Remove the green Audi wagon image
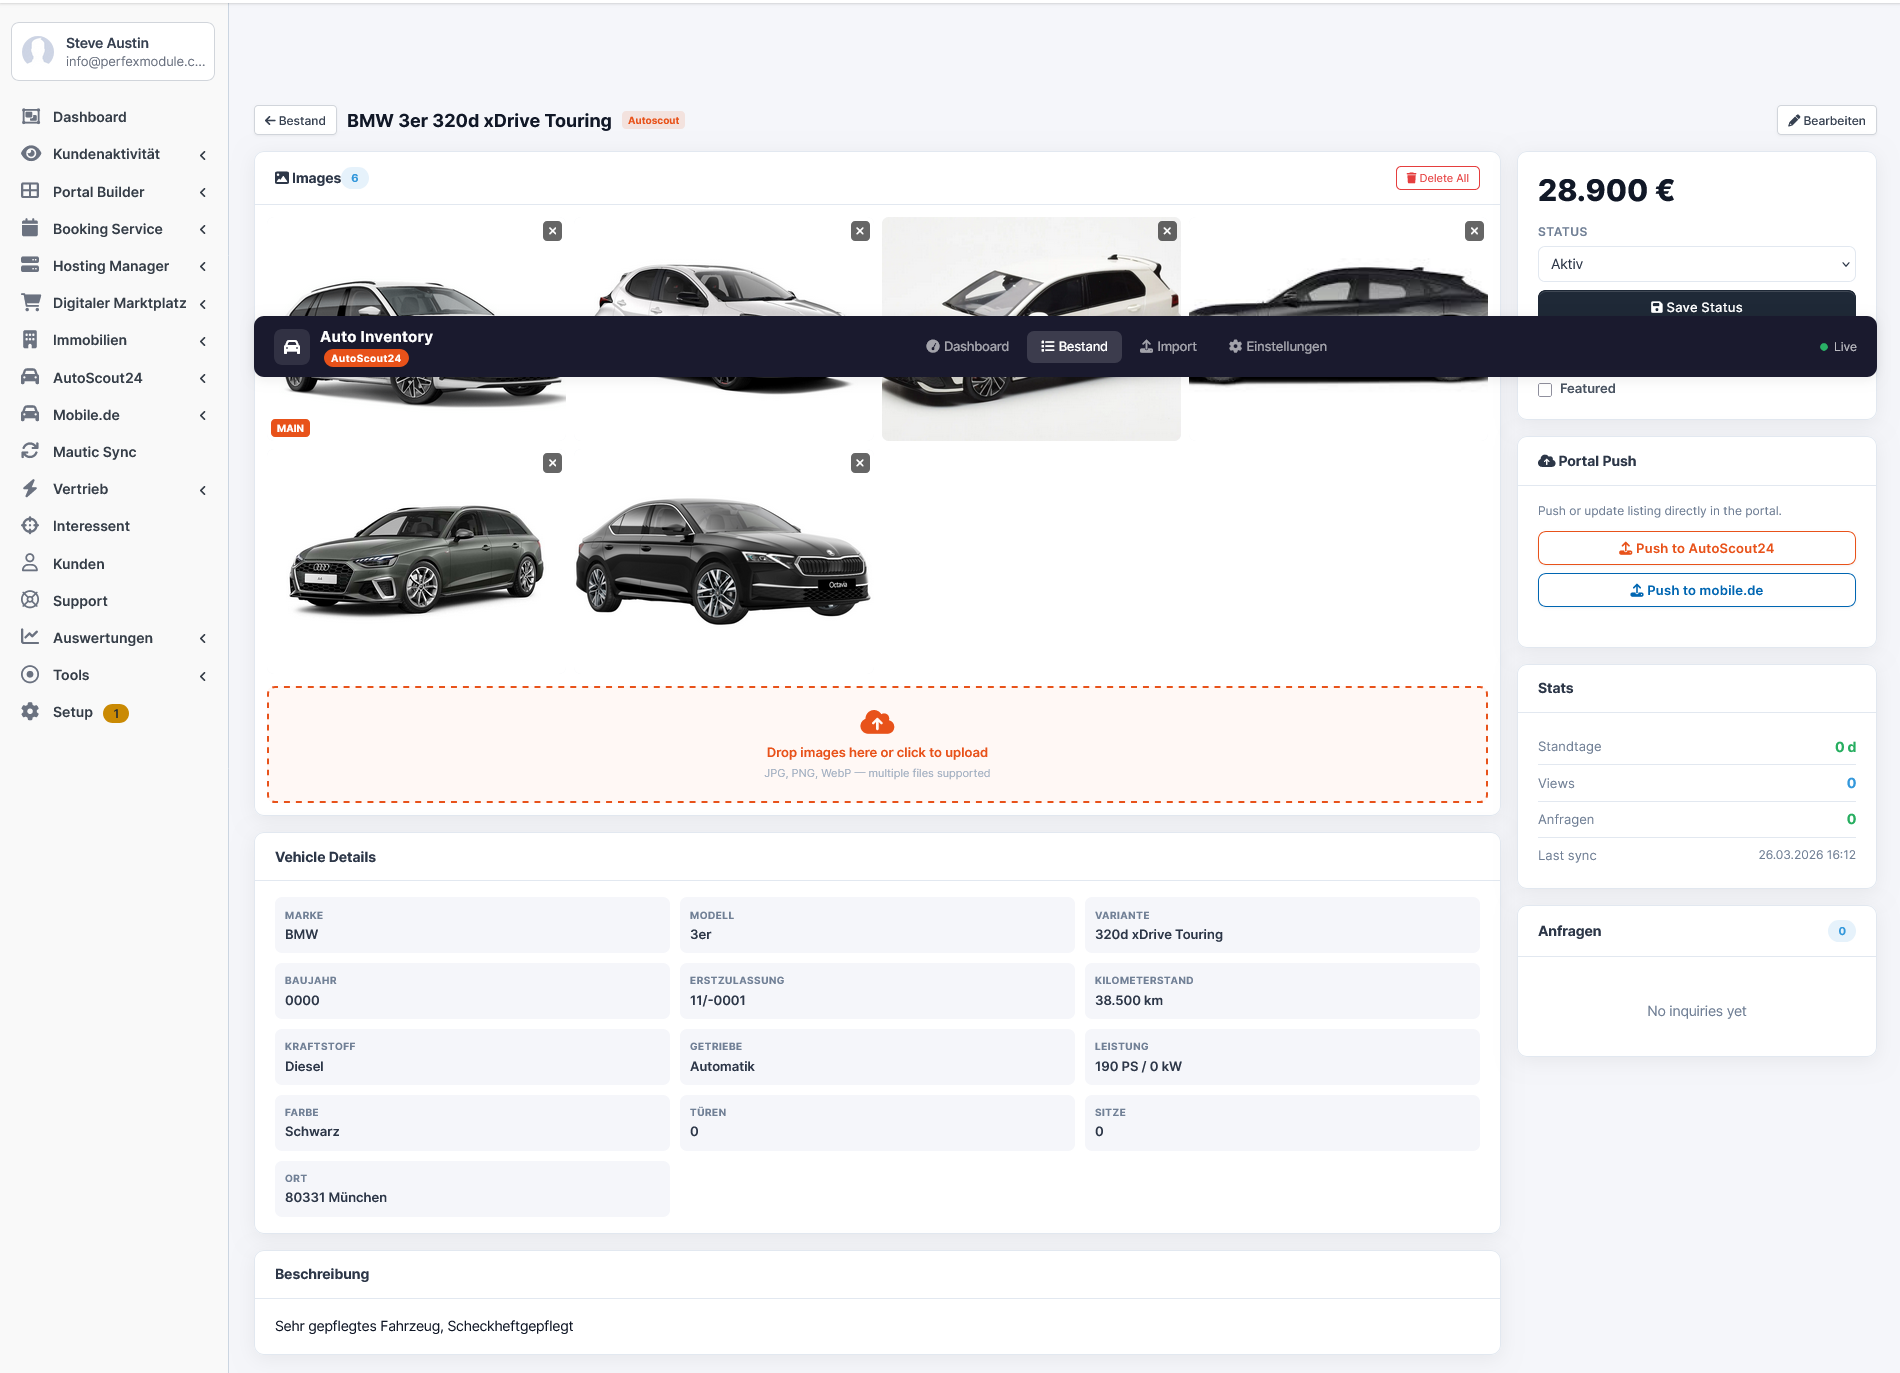 (x=552, y=463)
